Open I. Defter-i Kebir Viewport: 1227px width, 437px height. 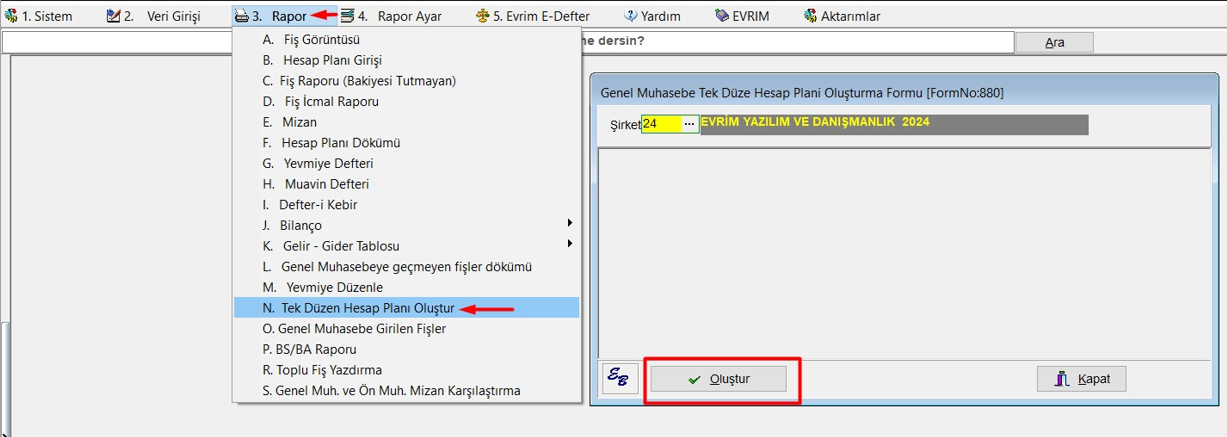click(406, 204)
